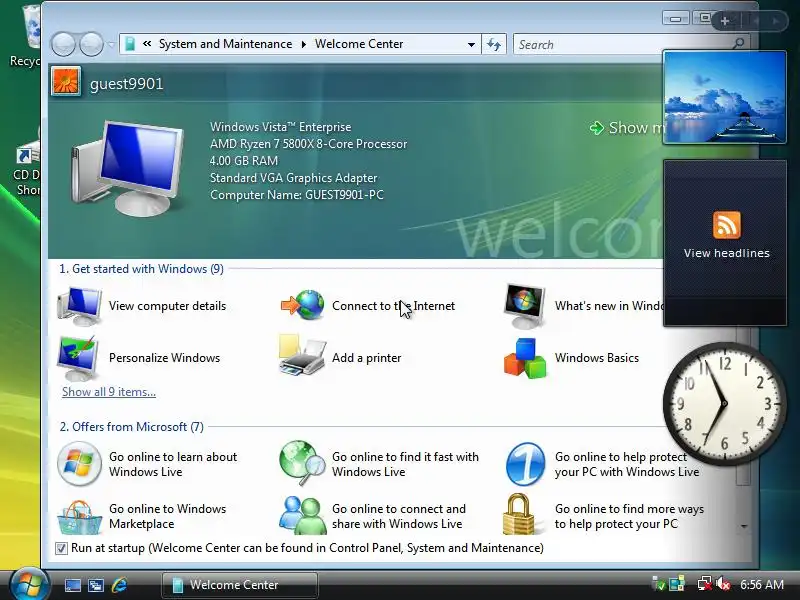
Task: Open What's new in Windows monitor icon
Action: (x=524, y=306)
